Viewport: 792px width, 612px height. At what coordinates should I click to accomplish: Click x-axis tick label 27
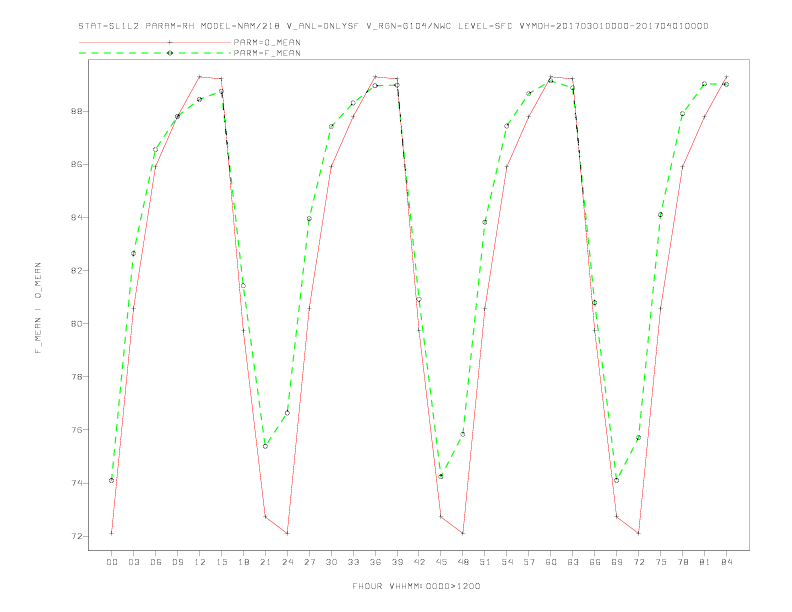309,562
